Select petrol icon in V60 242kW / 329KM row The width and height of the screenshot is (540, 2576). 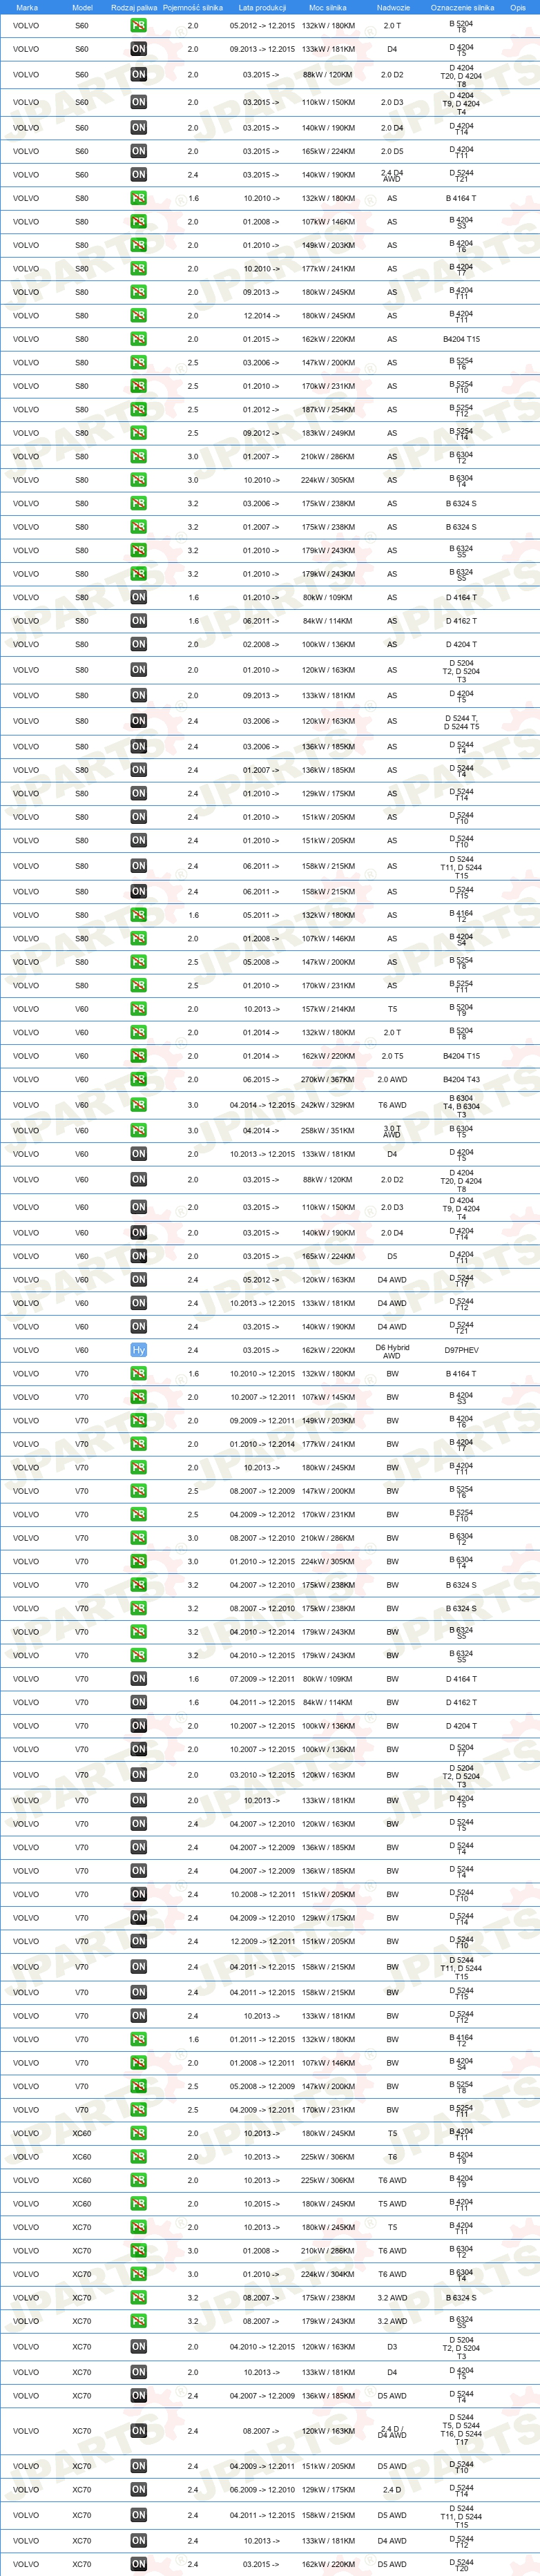(x=138, y=1105)
